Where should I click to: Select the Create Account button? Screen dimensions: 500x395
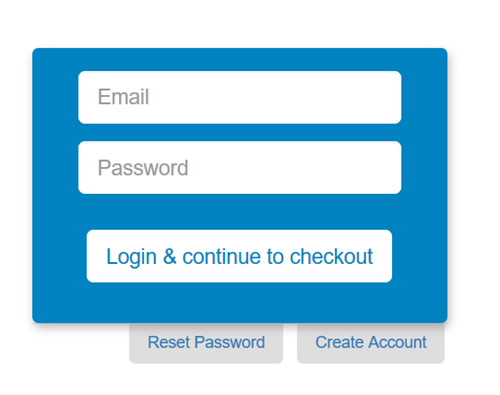tap(371, 343)
